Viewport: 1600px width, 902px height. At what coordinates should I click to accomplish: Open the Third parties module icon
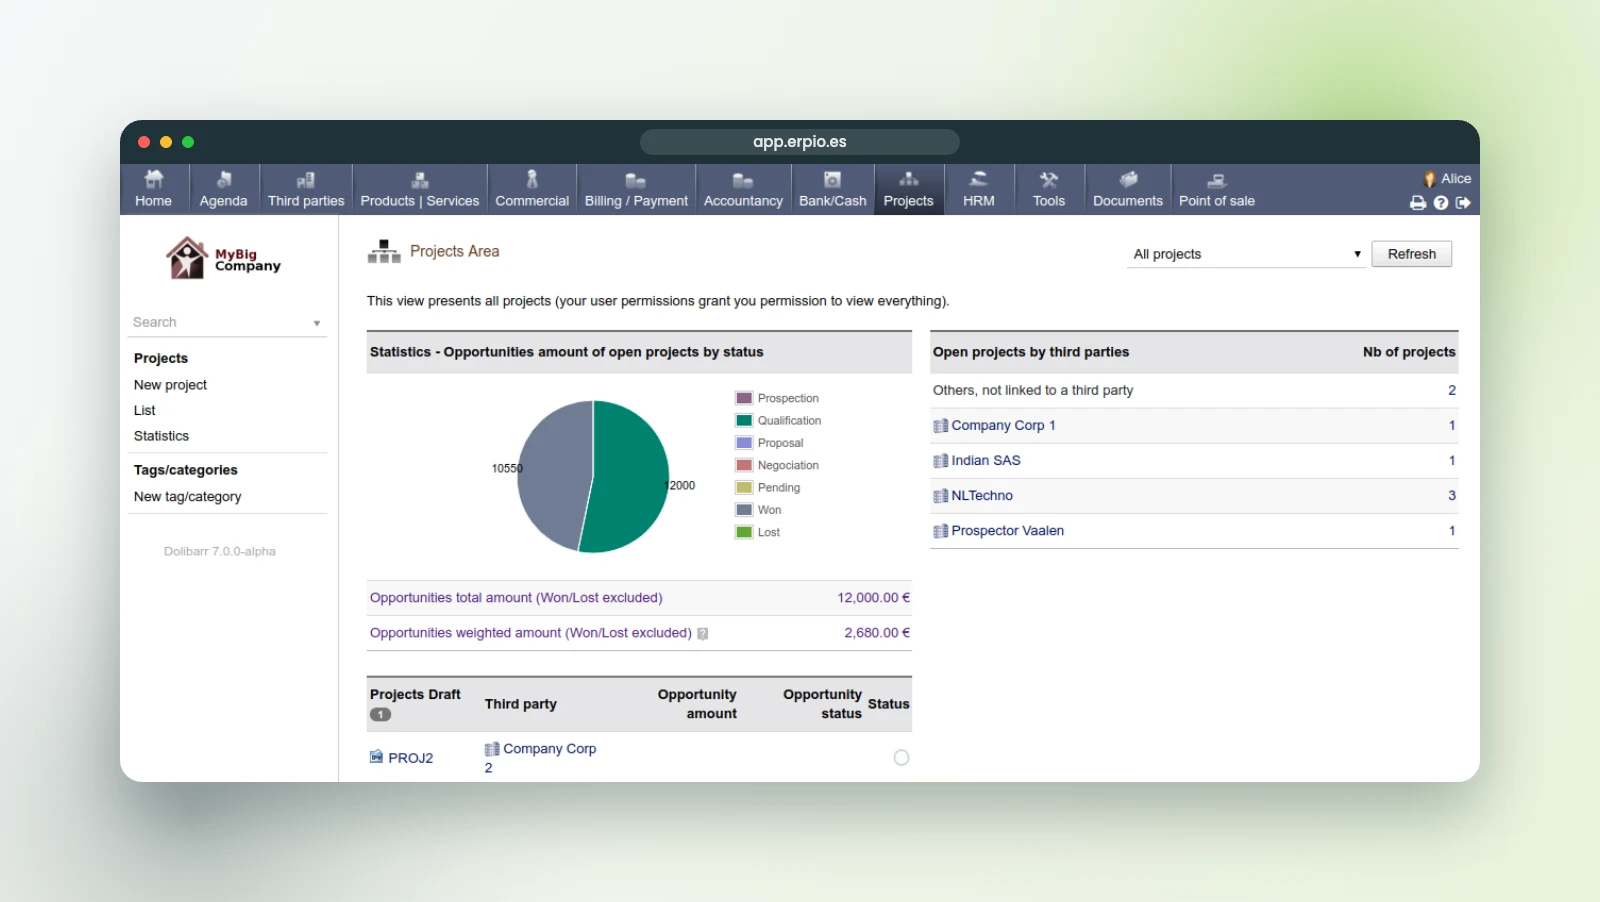[x=306, y=180]
